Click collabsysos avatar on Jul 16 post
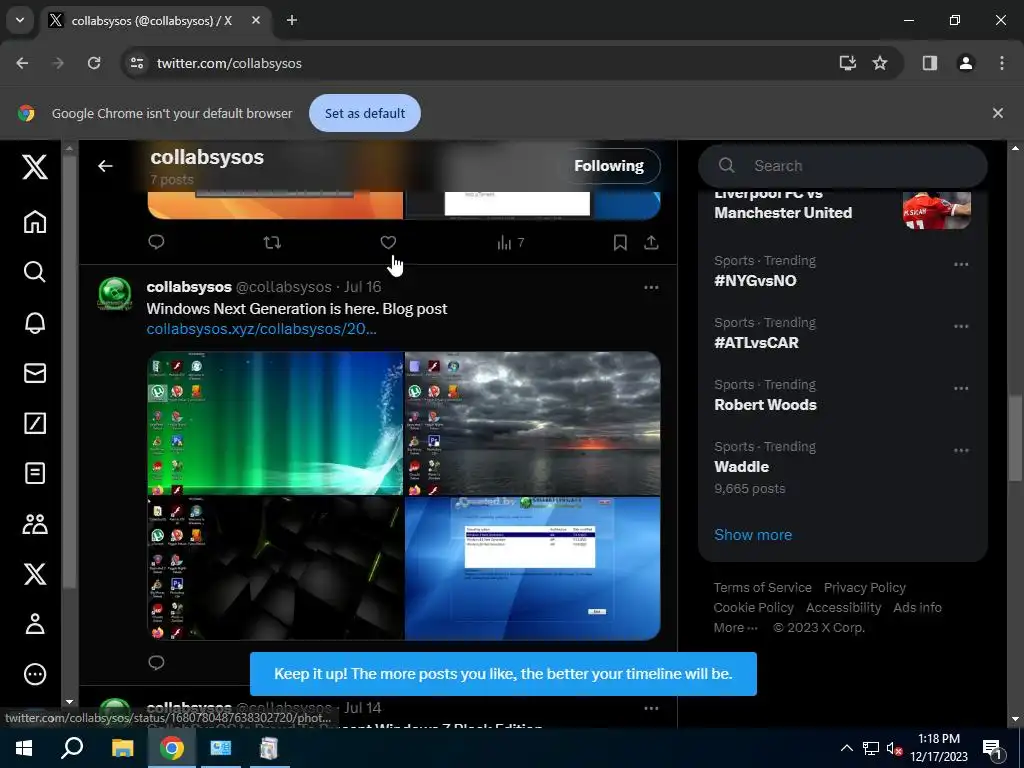Screen dimensions: 1024x768 coord(115,294)
